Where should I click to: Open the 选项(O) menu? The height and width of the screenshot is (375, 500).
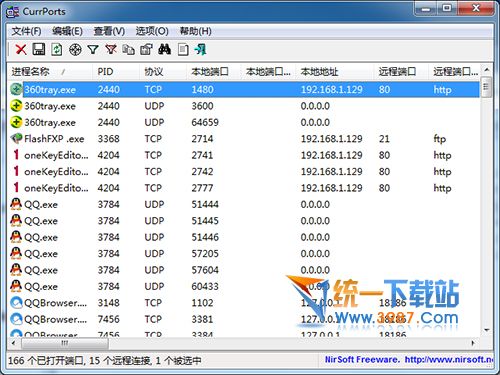point(152,31)
